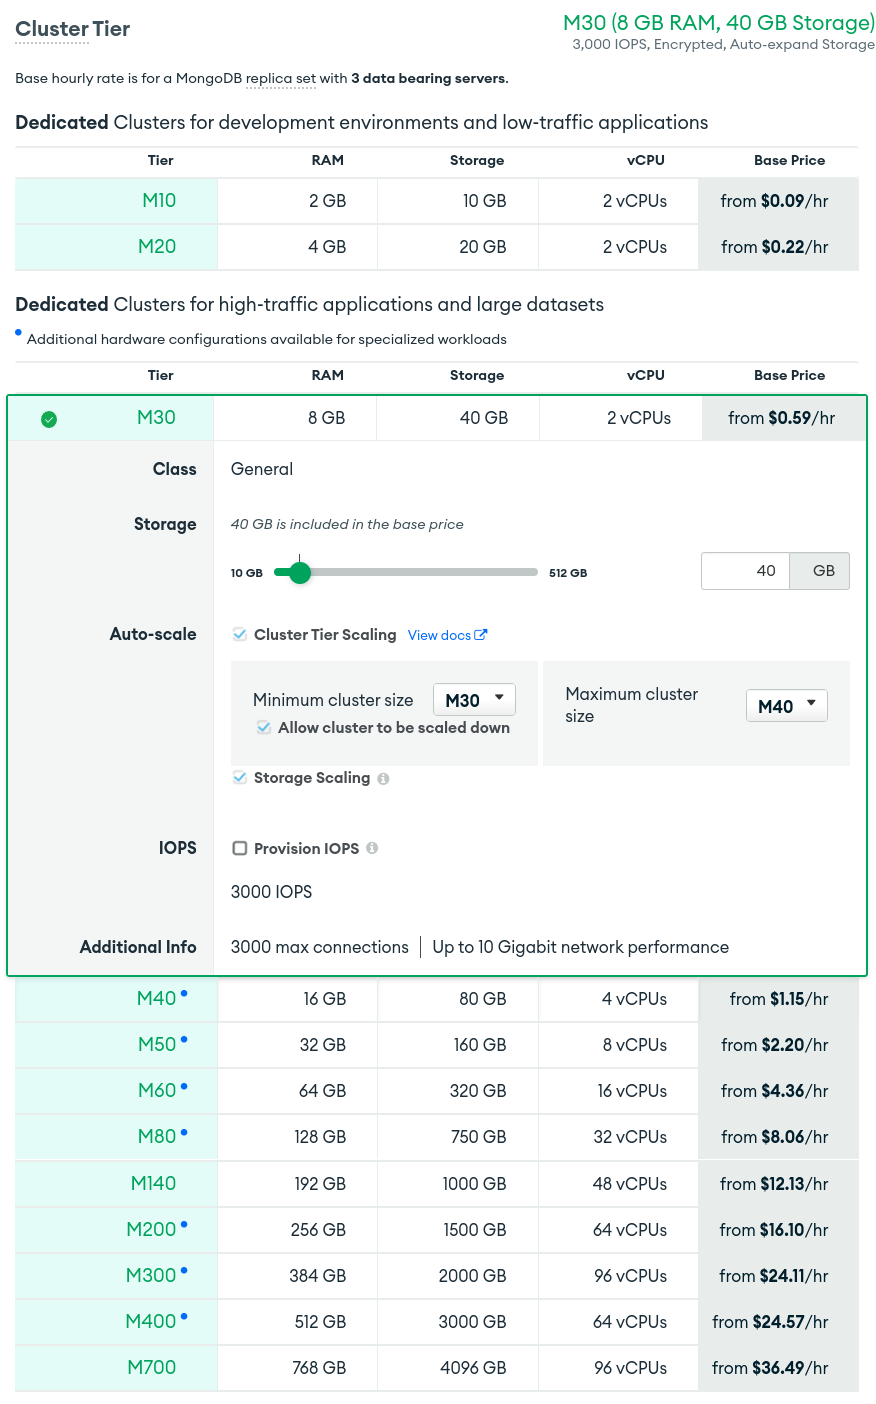This screenshot has width=876, height=1404.
Task: Click the green M30 selected checkmark icon
Action: (x=49, y=419)
